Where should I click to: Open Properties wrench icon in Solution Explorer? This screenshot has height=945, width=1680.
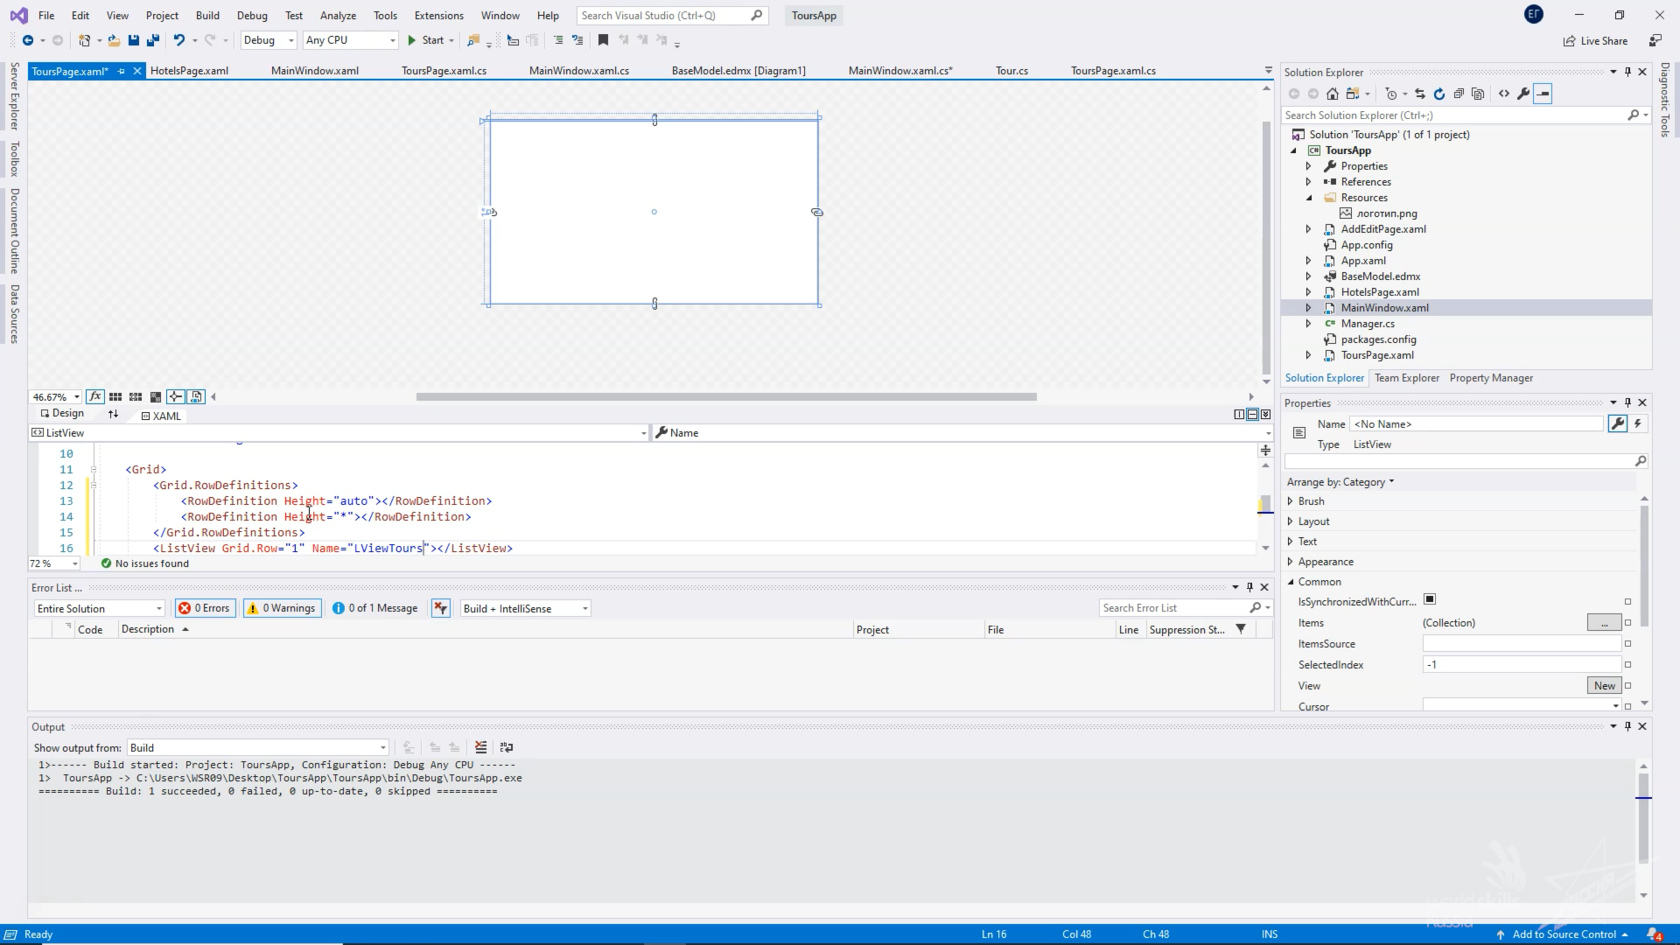coord(1523,94)
